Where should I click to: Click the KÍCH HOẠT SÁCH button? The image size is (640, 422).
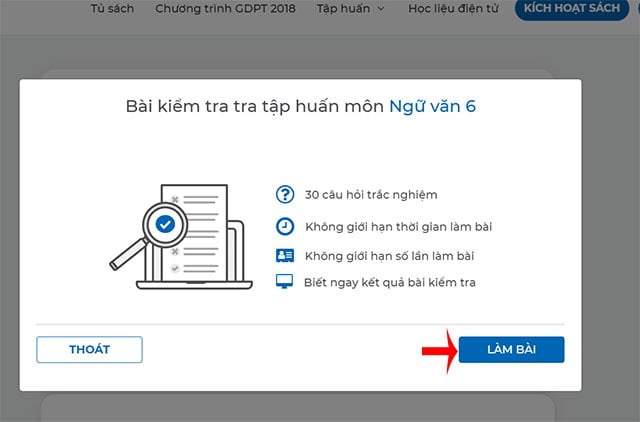point(572,9)
